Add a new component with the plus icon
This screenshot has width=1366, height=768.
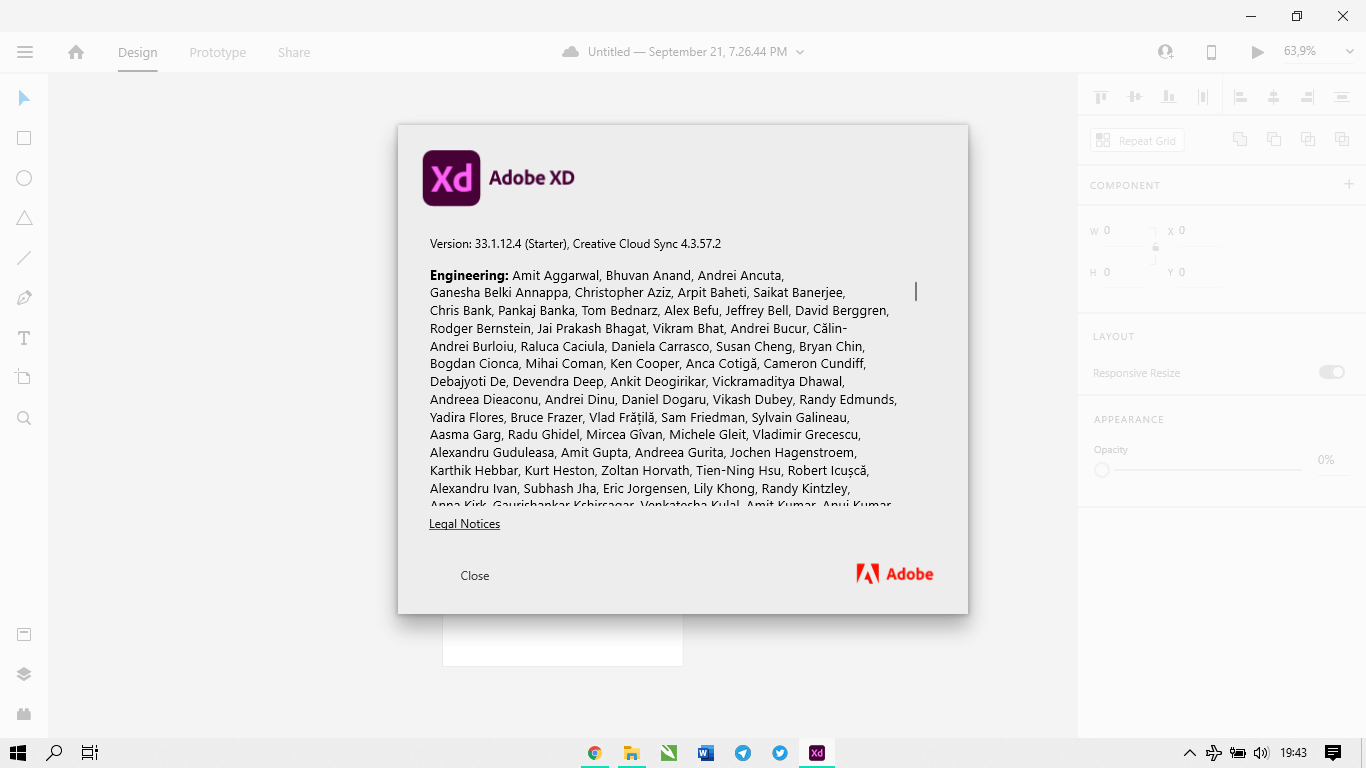pyautogui.click(x=1348, y=184)
